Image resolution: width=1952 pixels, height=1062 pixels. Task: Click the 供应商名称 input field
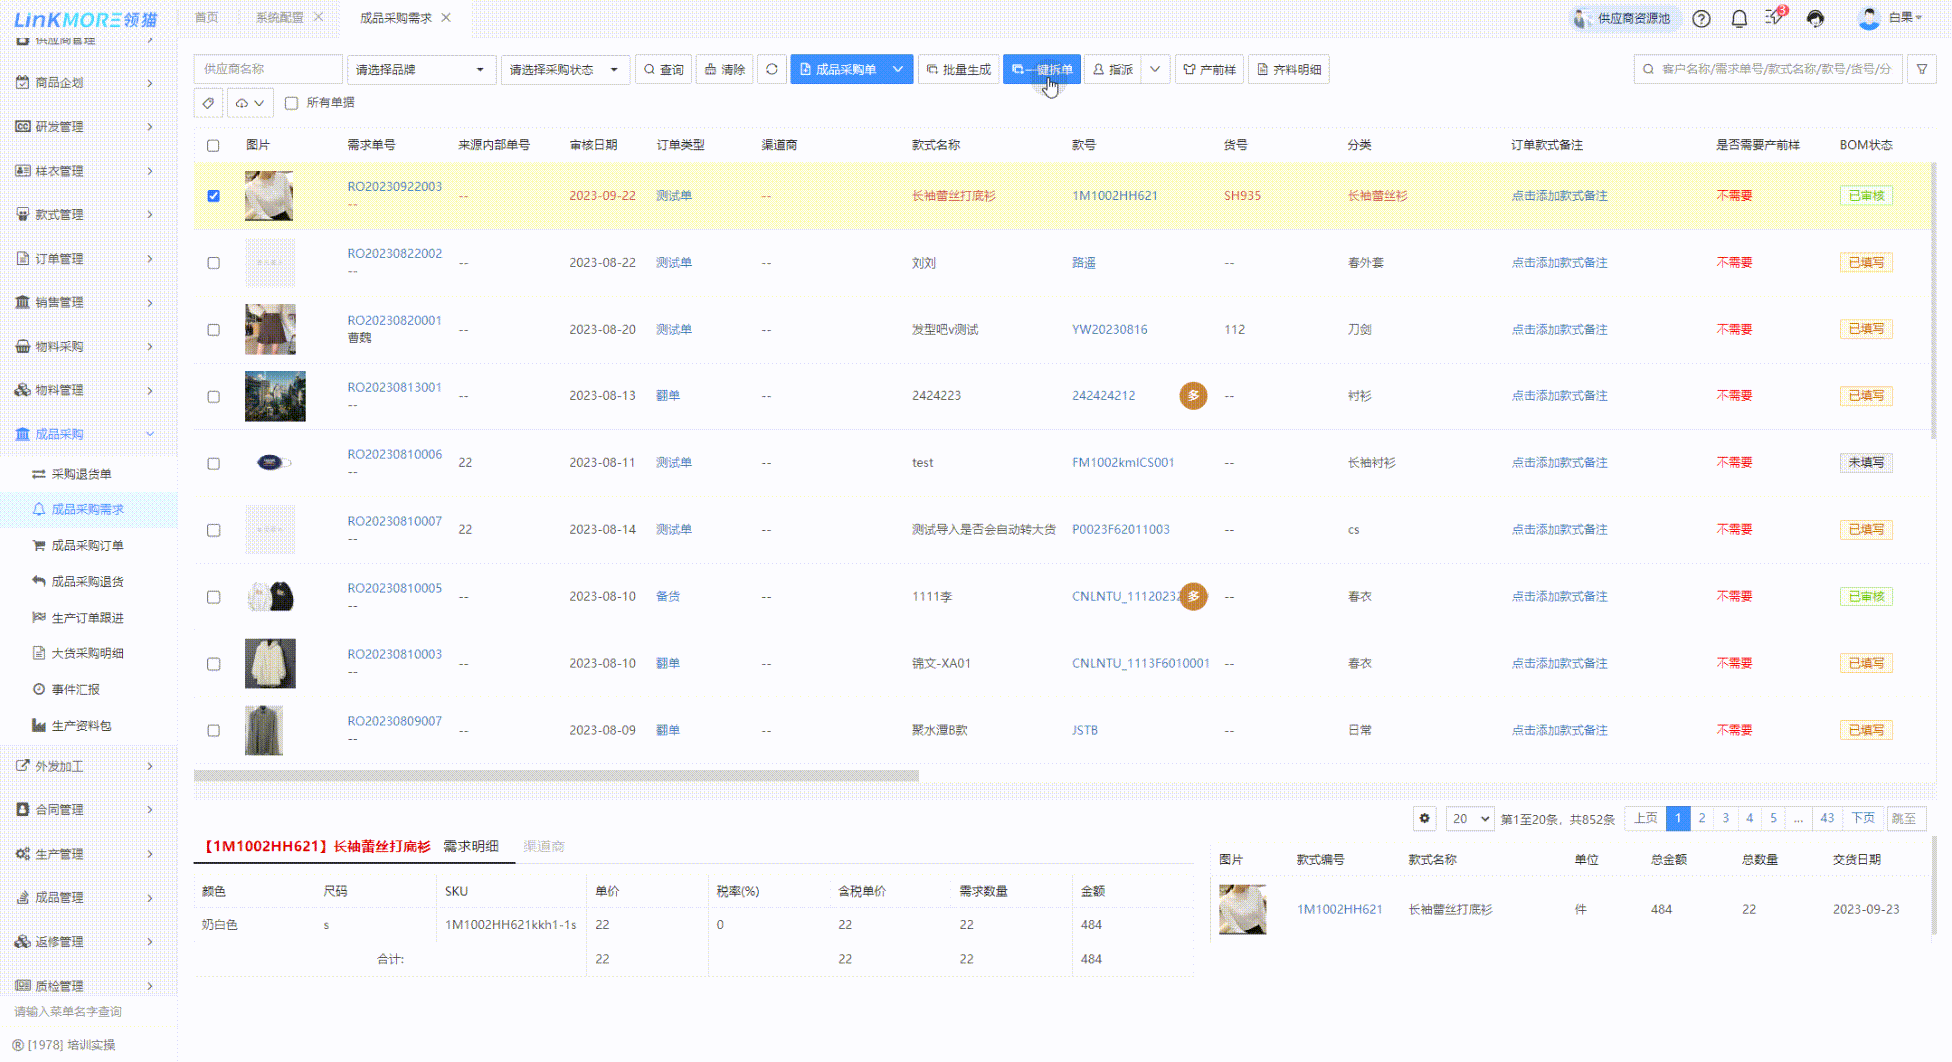tap(267, 70)
